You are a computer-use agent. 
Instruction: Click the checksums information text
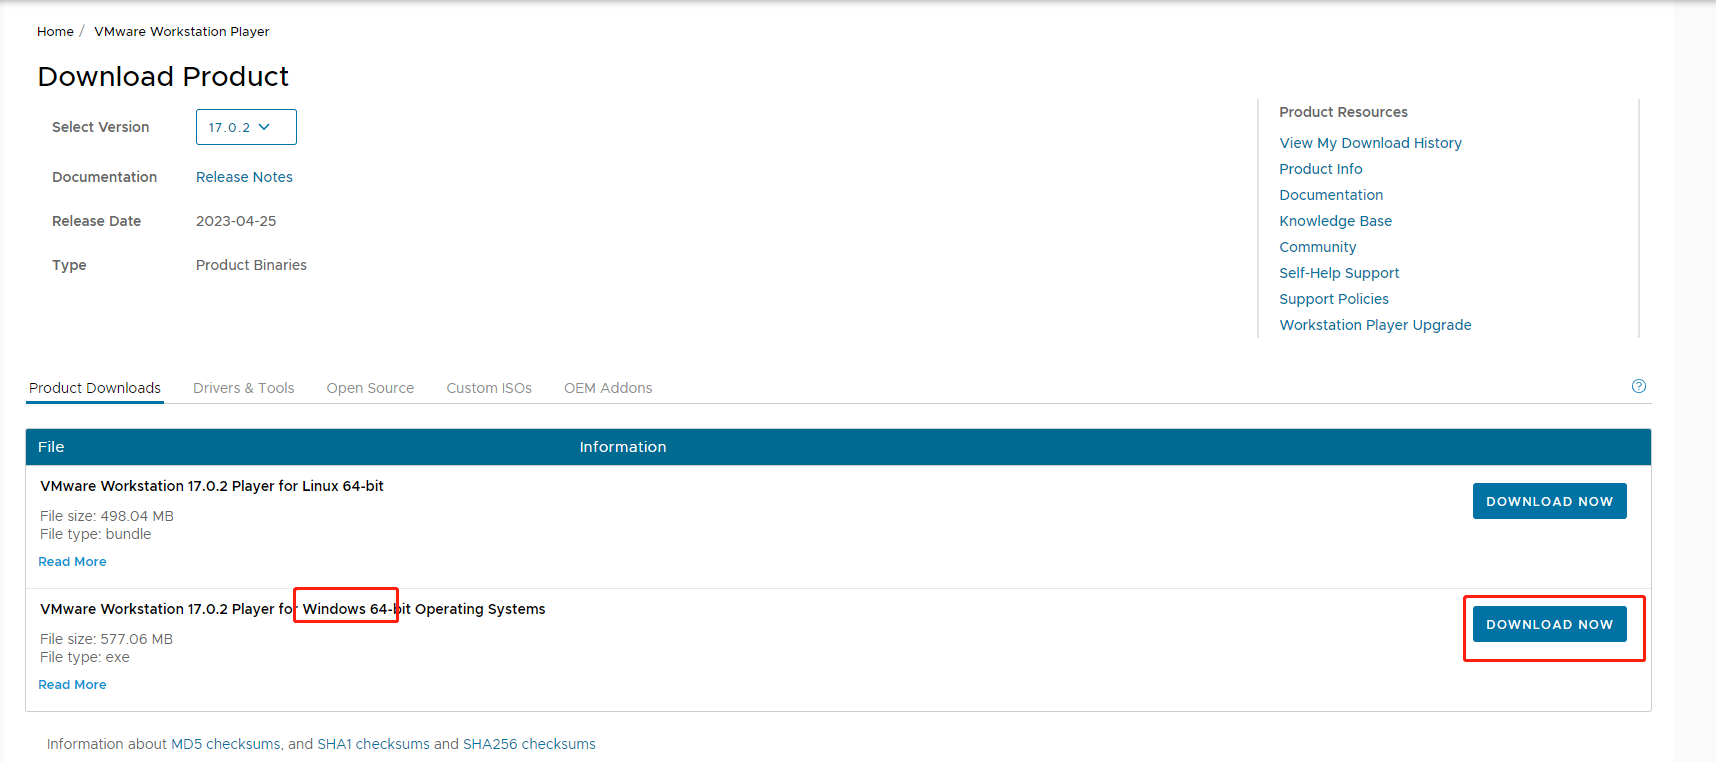pyautogui.click(x=321, y=744)
